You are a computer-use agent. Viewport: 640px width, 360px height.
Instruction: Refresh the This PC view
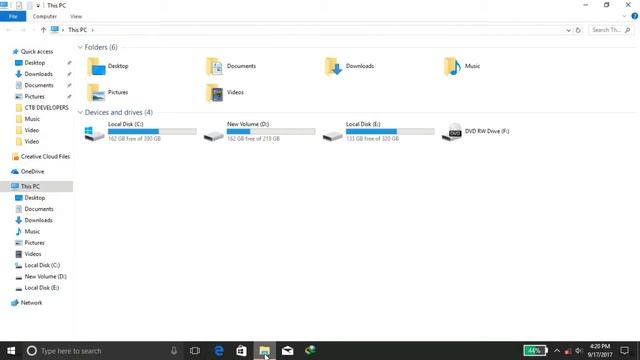578,30
